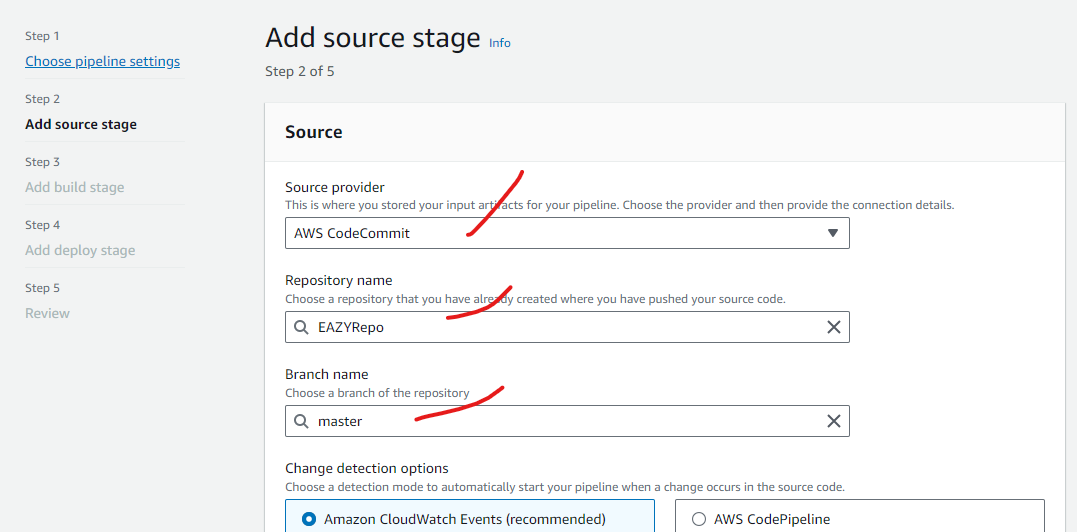Click the search icon in Repository name
This screenshot has width=1077, height=532.
[301, 327]
